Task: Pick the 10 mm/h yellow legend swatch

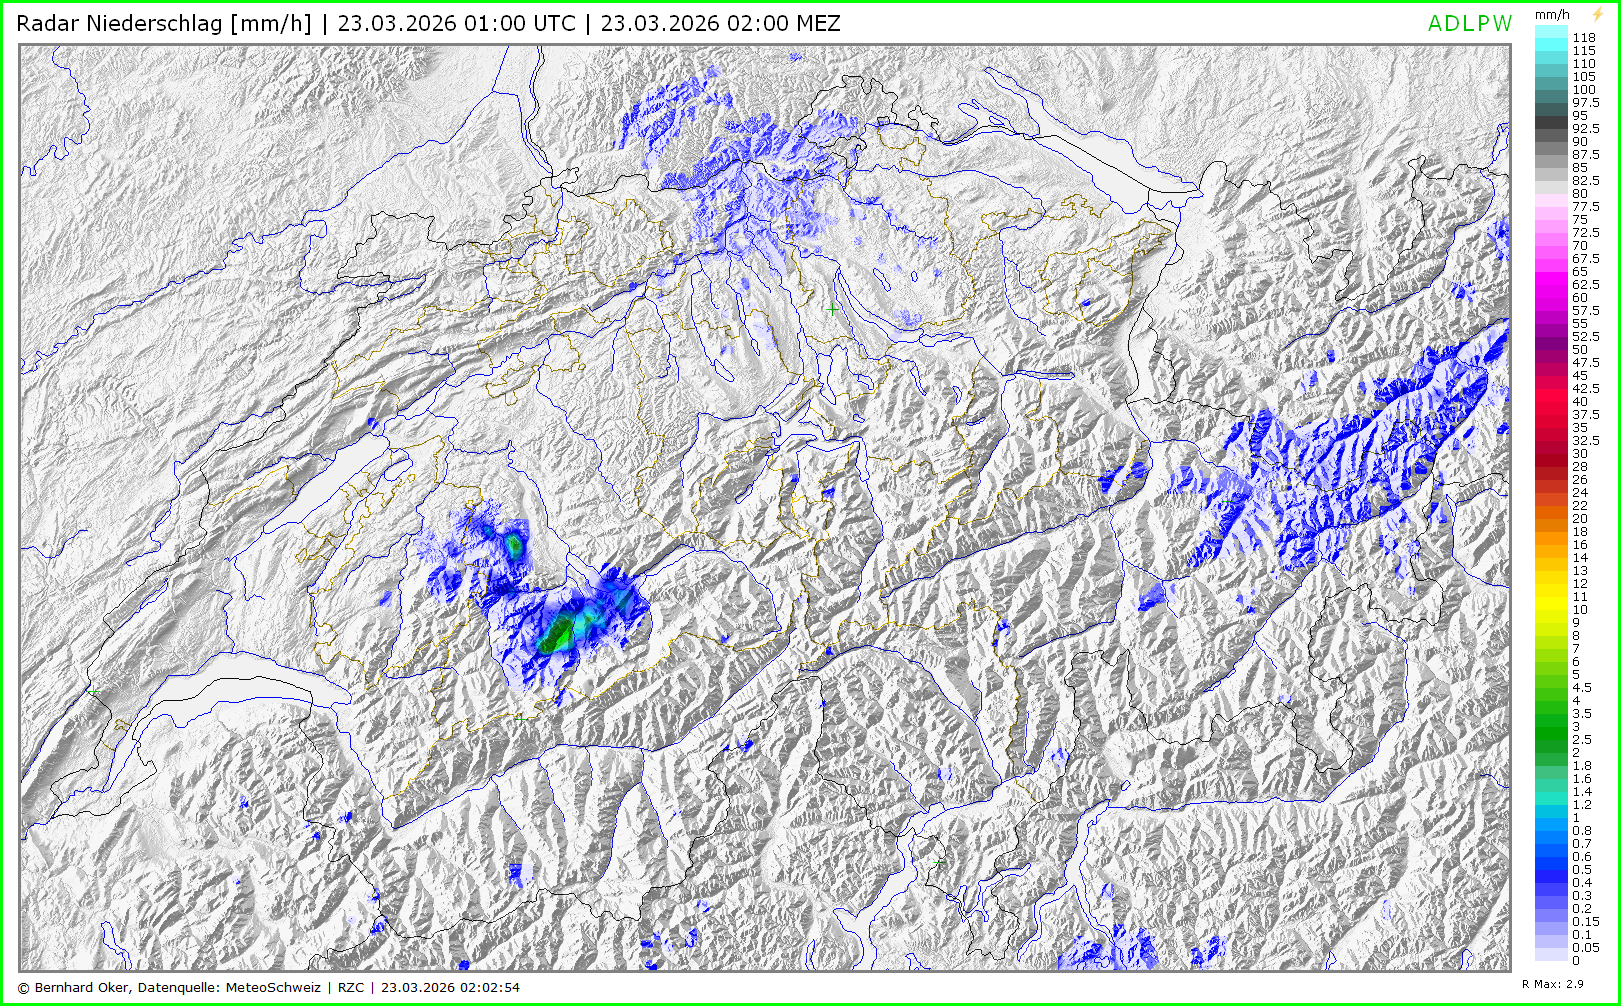Action: click(1551, 610)
